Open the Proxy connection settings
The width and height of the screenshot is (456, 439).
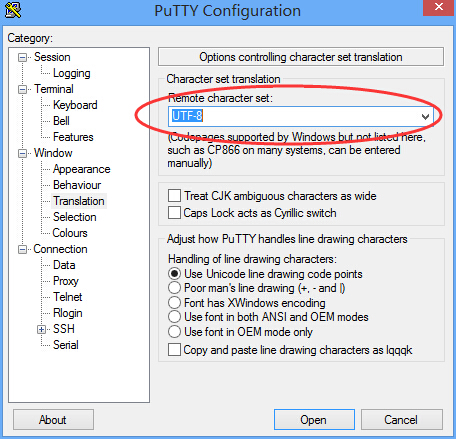pyautogui.click(x=66, y=281)
